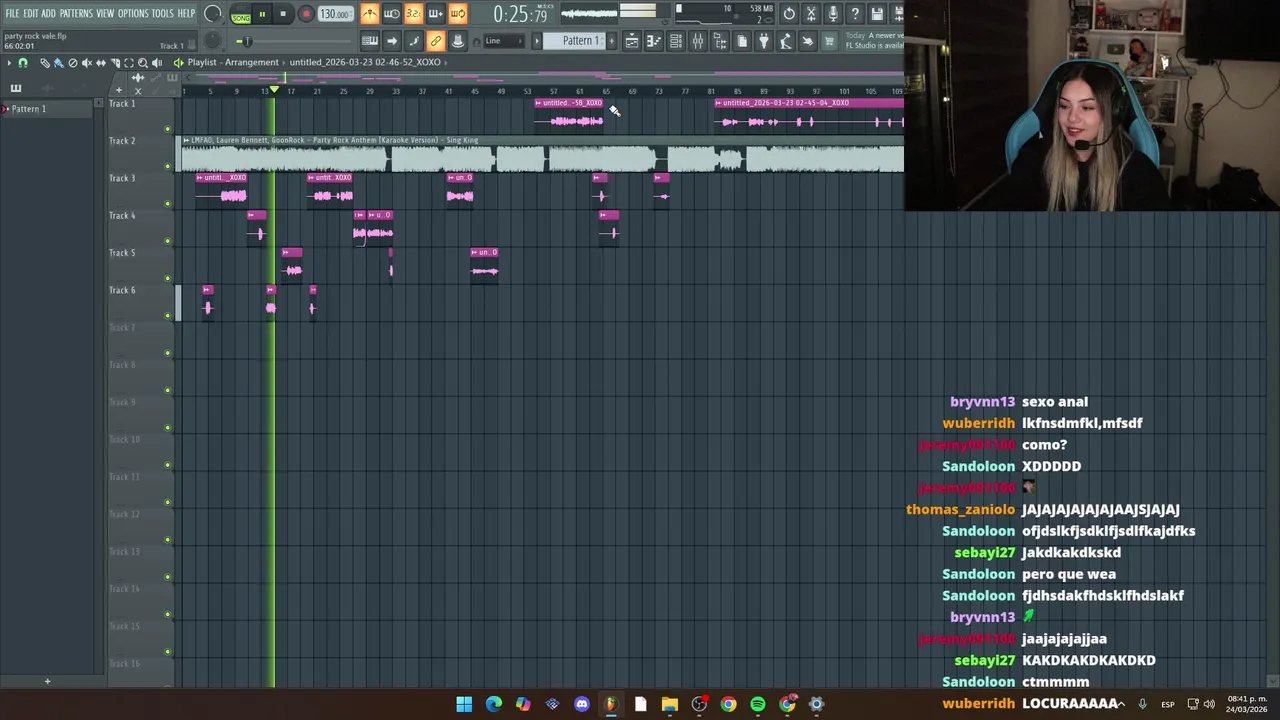The height and width of the screenshot is (720, 1280).
Task: Open the Piano roll view icon
Action: click(654, 41)
